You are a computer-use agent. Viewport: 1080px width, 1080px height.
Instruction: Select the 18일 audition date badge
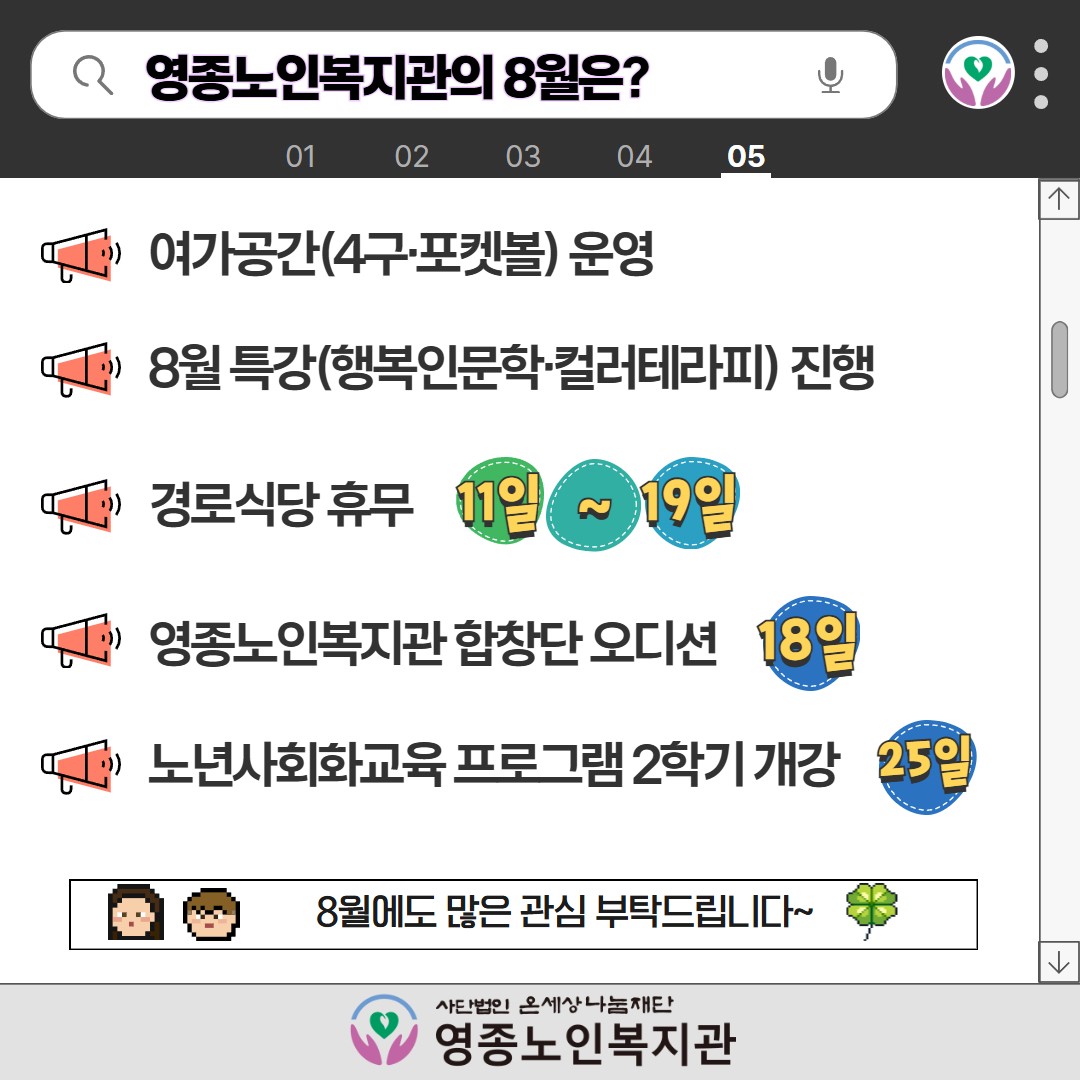(x=808, y=643)
